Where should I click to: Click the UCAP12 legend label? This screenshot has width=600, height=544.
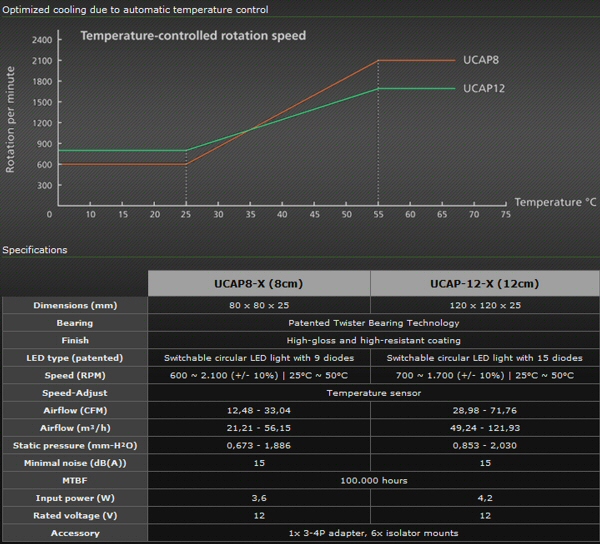tap(484, 88)
